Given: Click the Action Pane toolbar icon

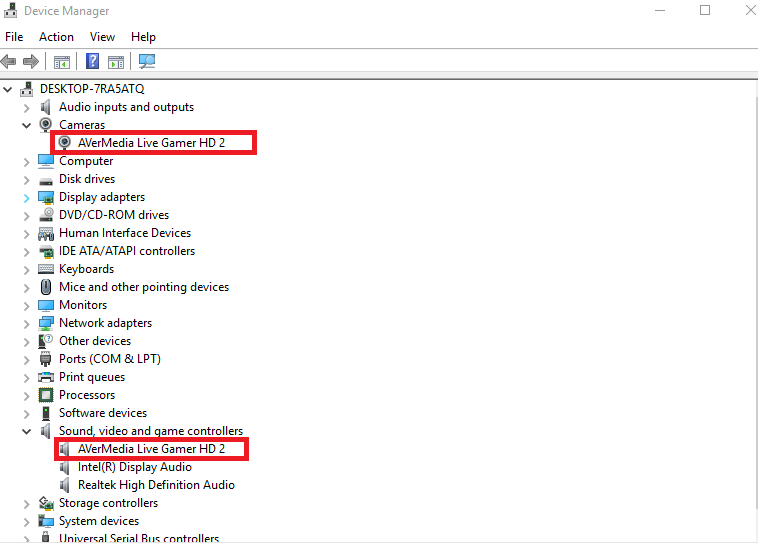Looking at the screenshot, I should click(116, 62).
